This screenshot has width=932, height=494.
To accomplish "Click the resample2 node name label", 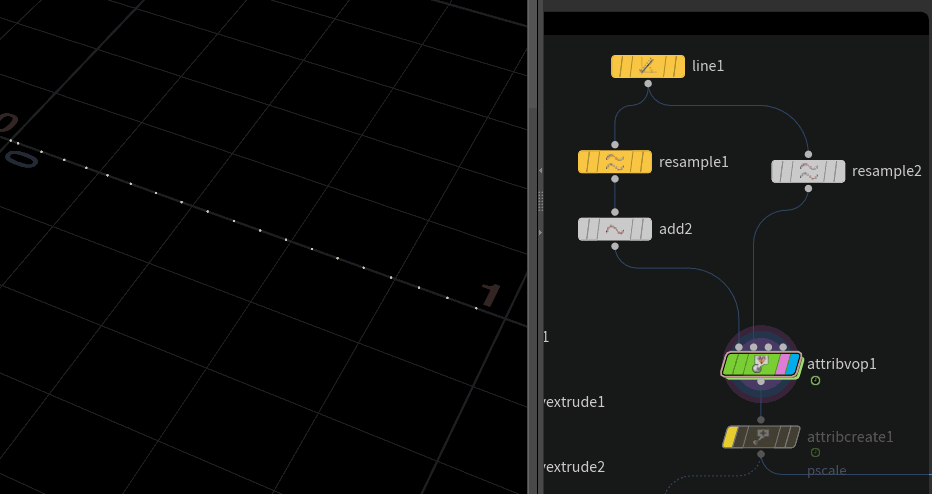I will pos(886,171).
